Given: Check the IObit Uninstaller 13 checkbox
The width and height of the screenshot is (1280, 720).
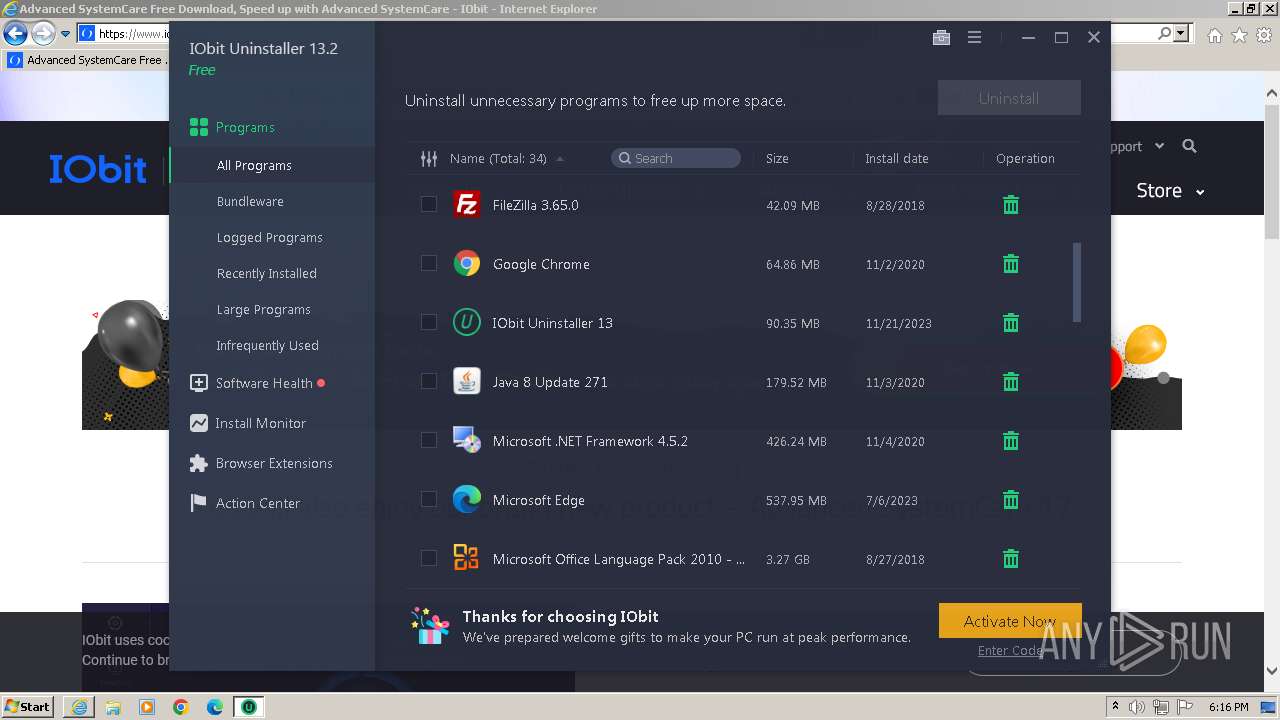Looking at the screenshot, I should [429, 323].
